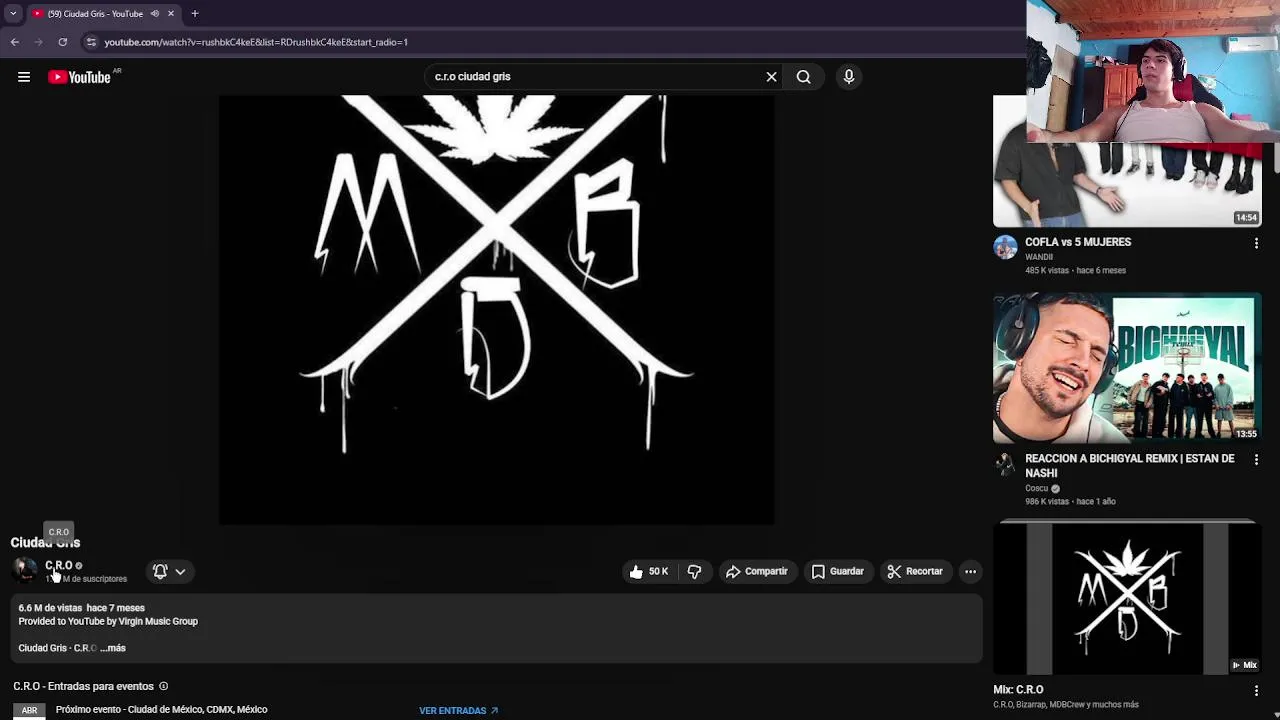Click 'Provided to YouTube by Virgin Music Group'
This screenshot has height=720, width=1280.
pyautogui.click(x=108, y=621)
